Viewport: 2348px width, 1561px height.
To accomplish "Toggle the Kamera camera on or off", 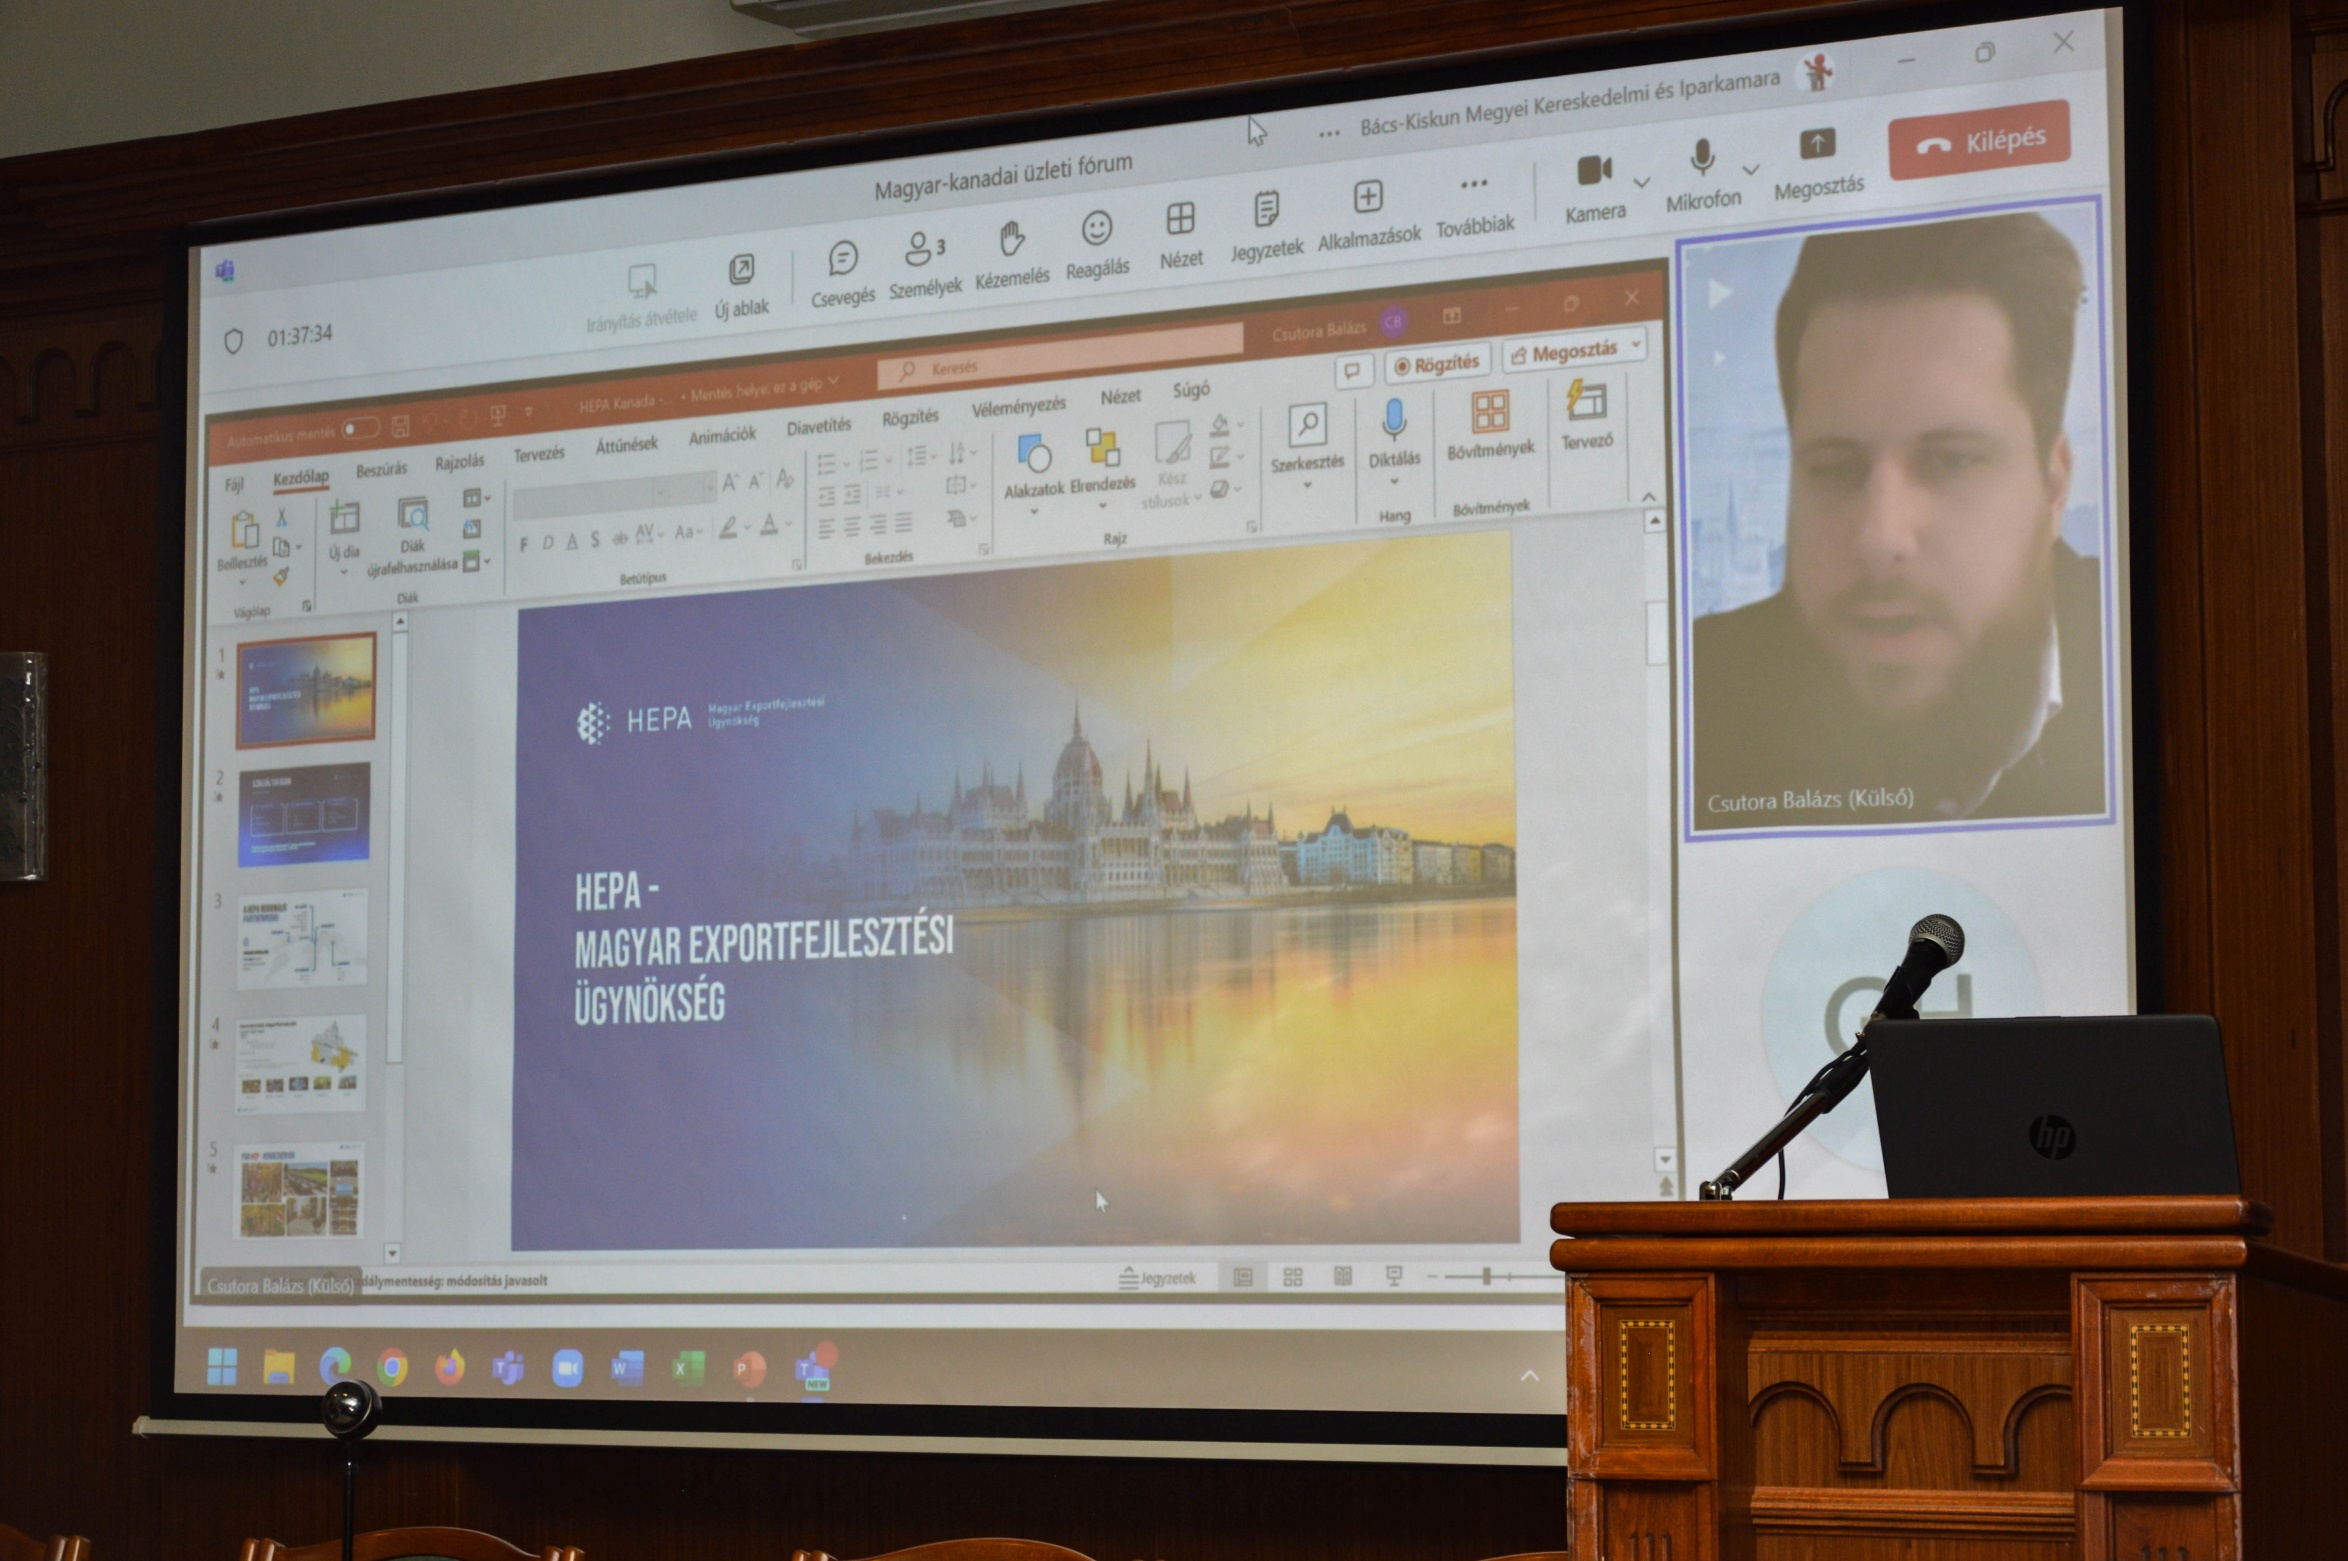I will 1595,189.
